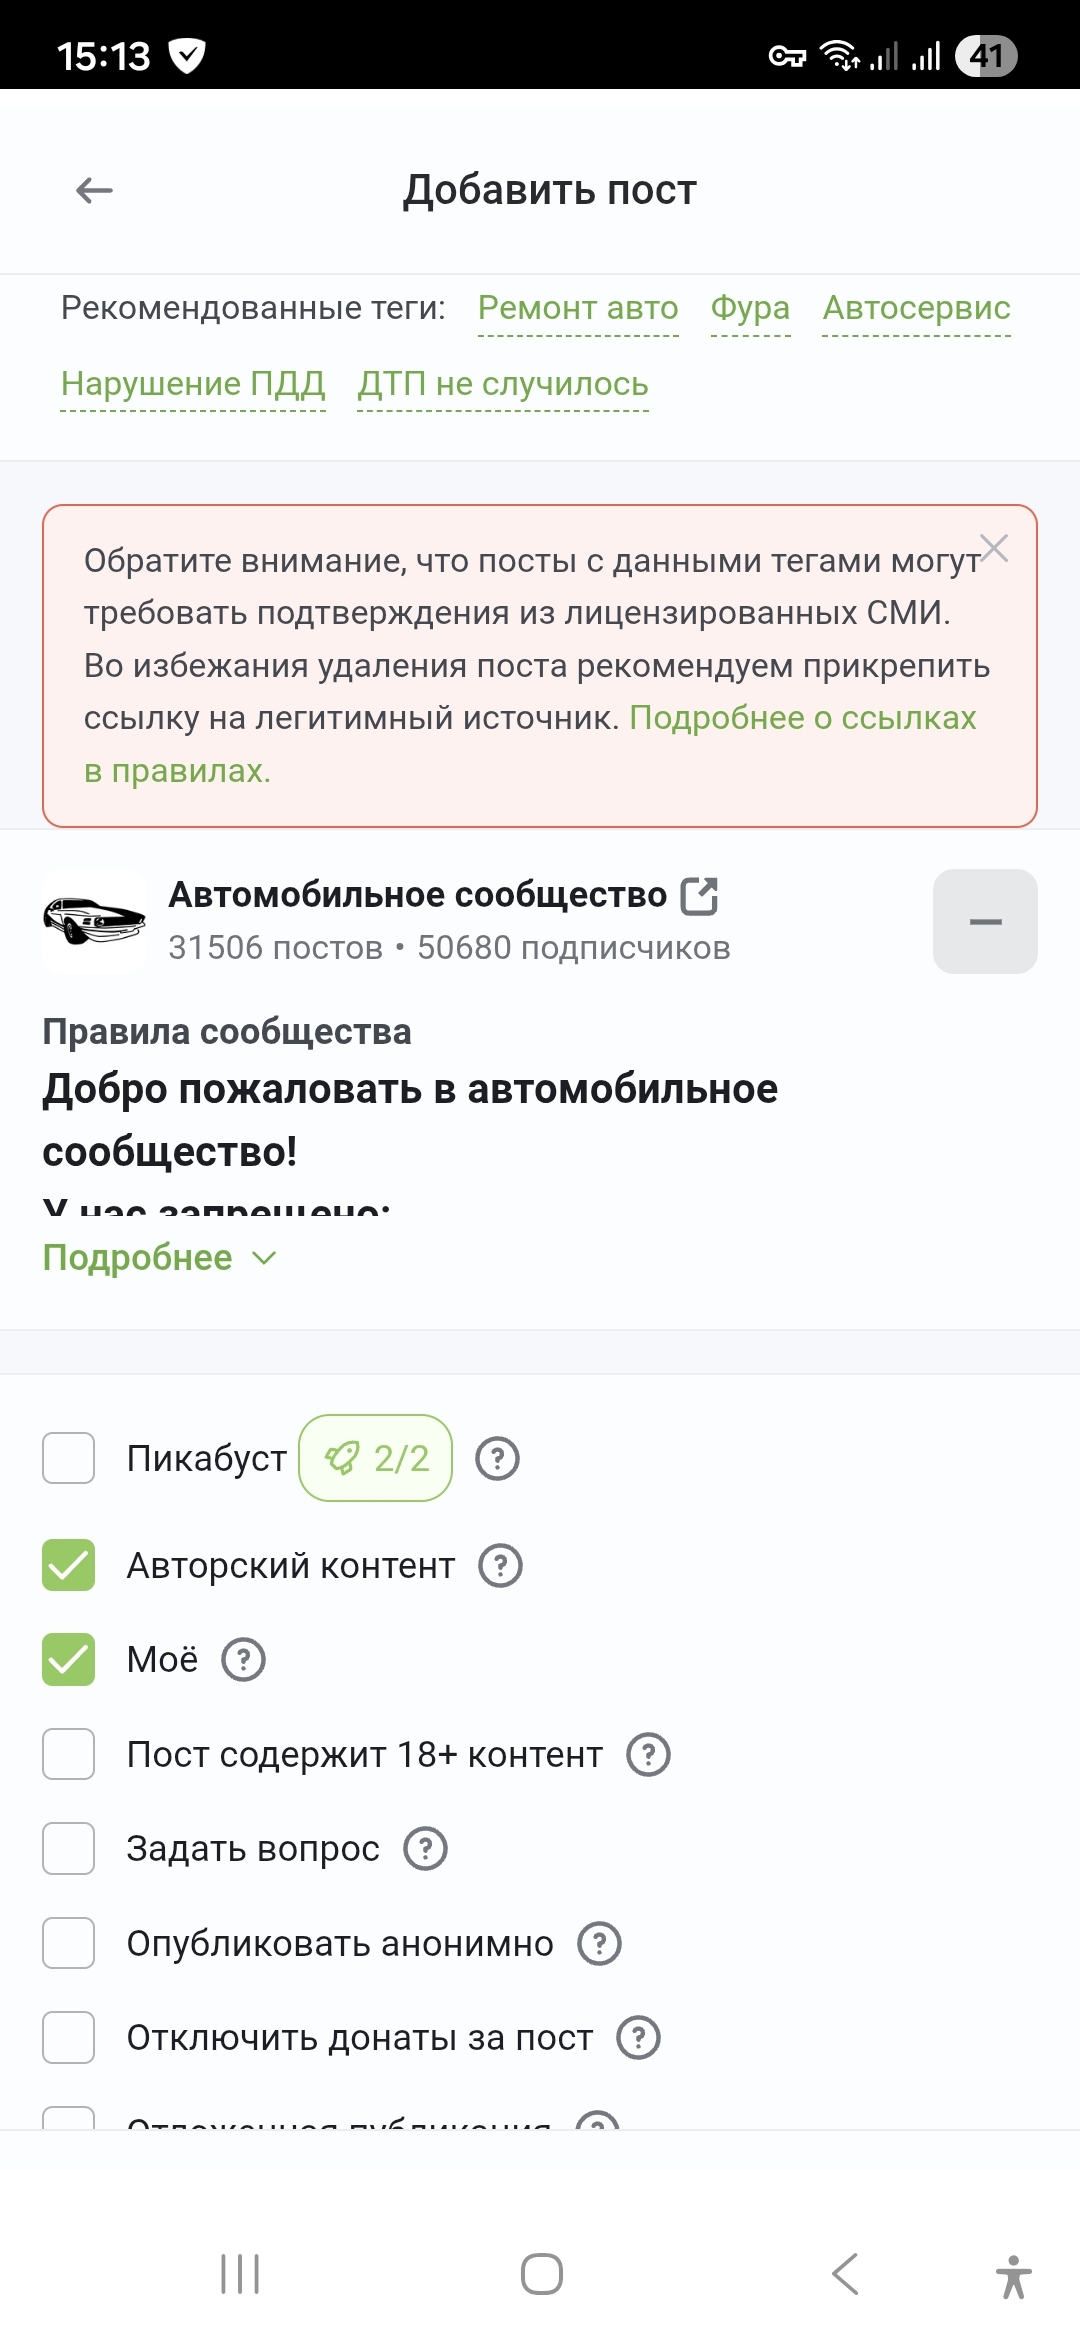Check Пост содержит 18+ контент
The height and width of the screenshot is (2340, 1080).
coord(69,1755)
